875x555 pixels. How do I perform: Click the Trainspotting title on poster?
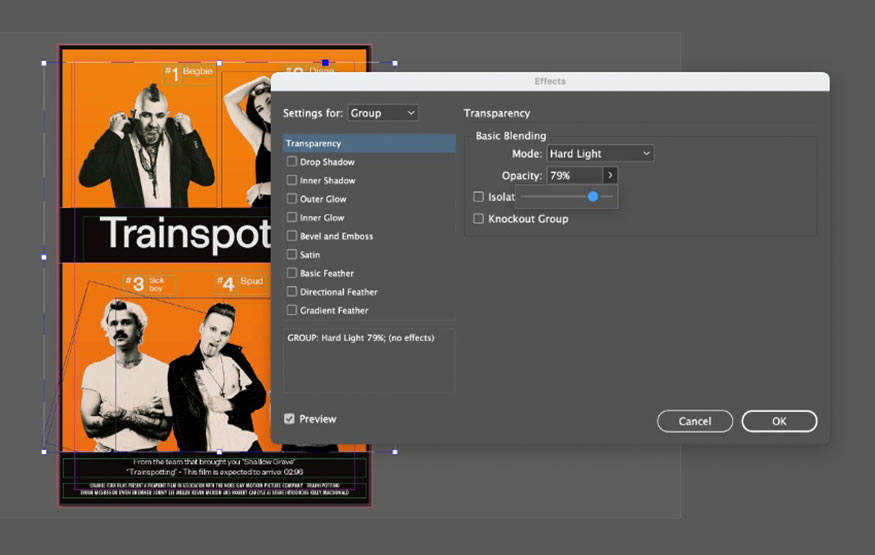185,233
